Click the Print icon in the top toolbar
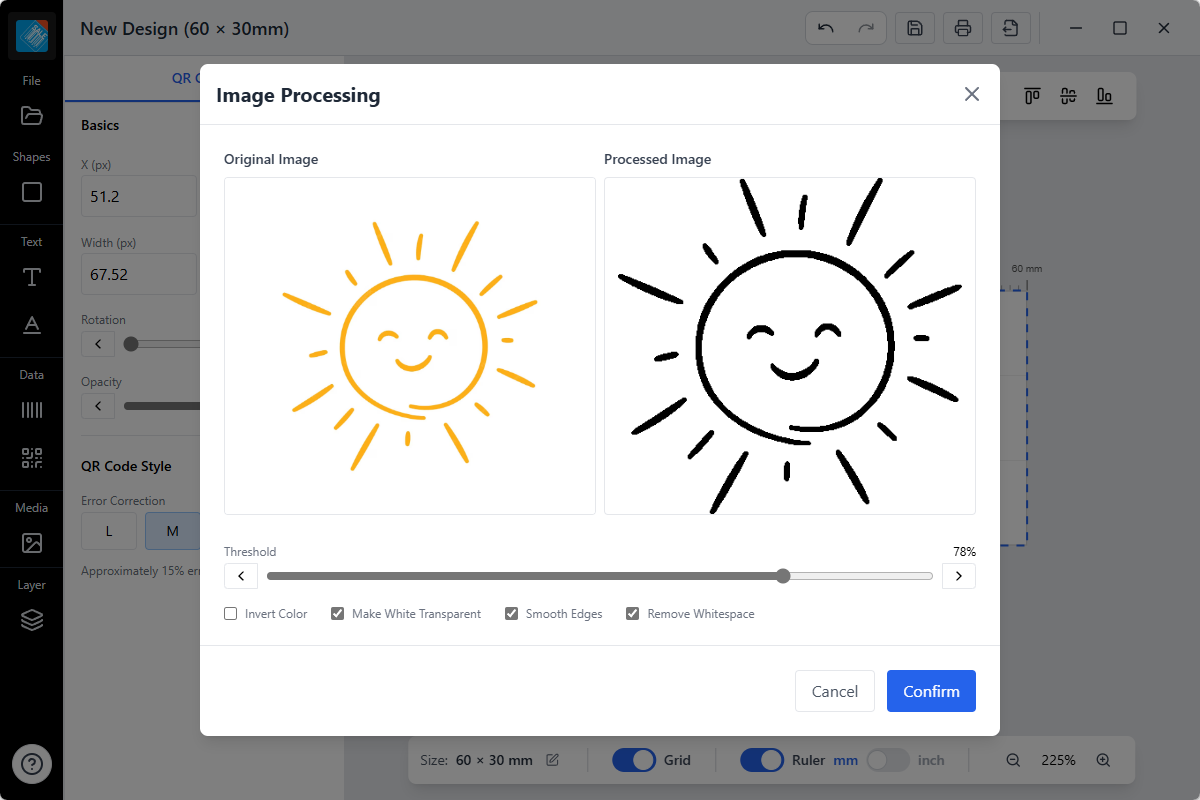 click(962, 28)
